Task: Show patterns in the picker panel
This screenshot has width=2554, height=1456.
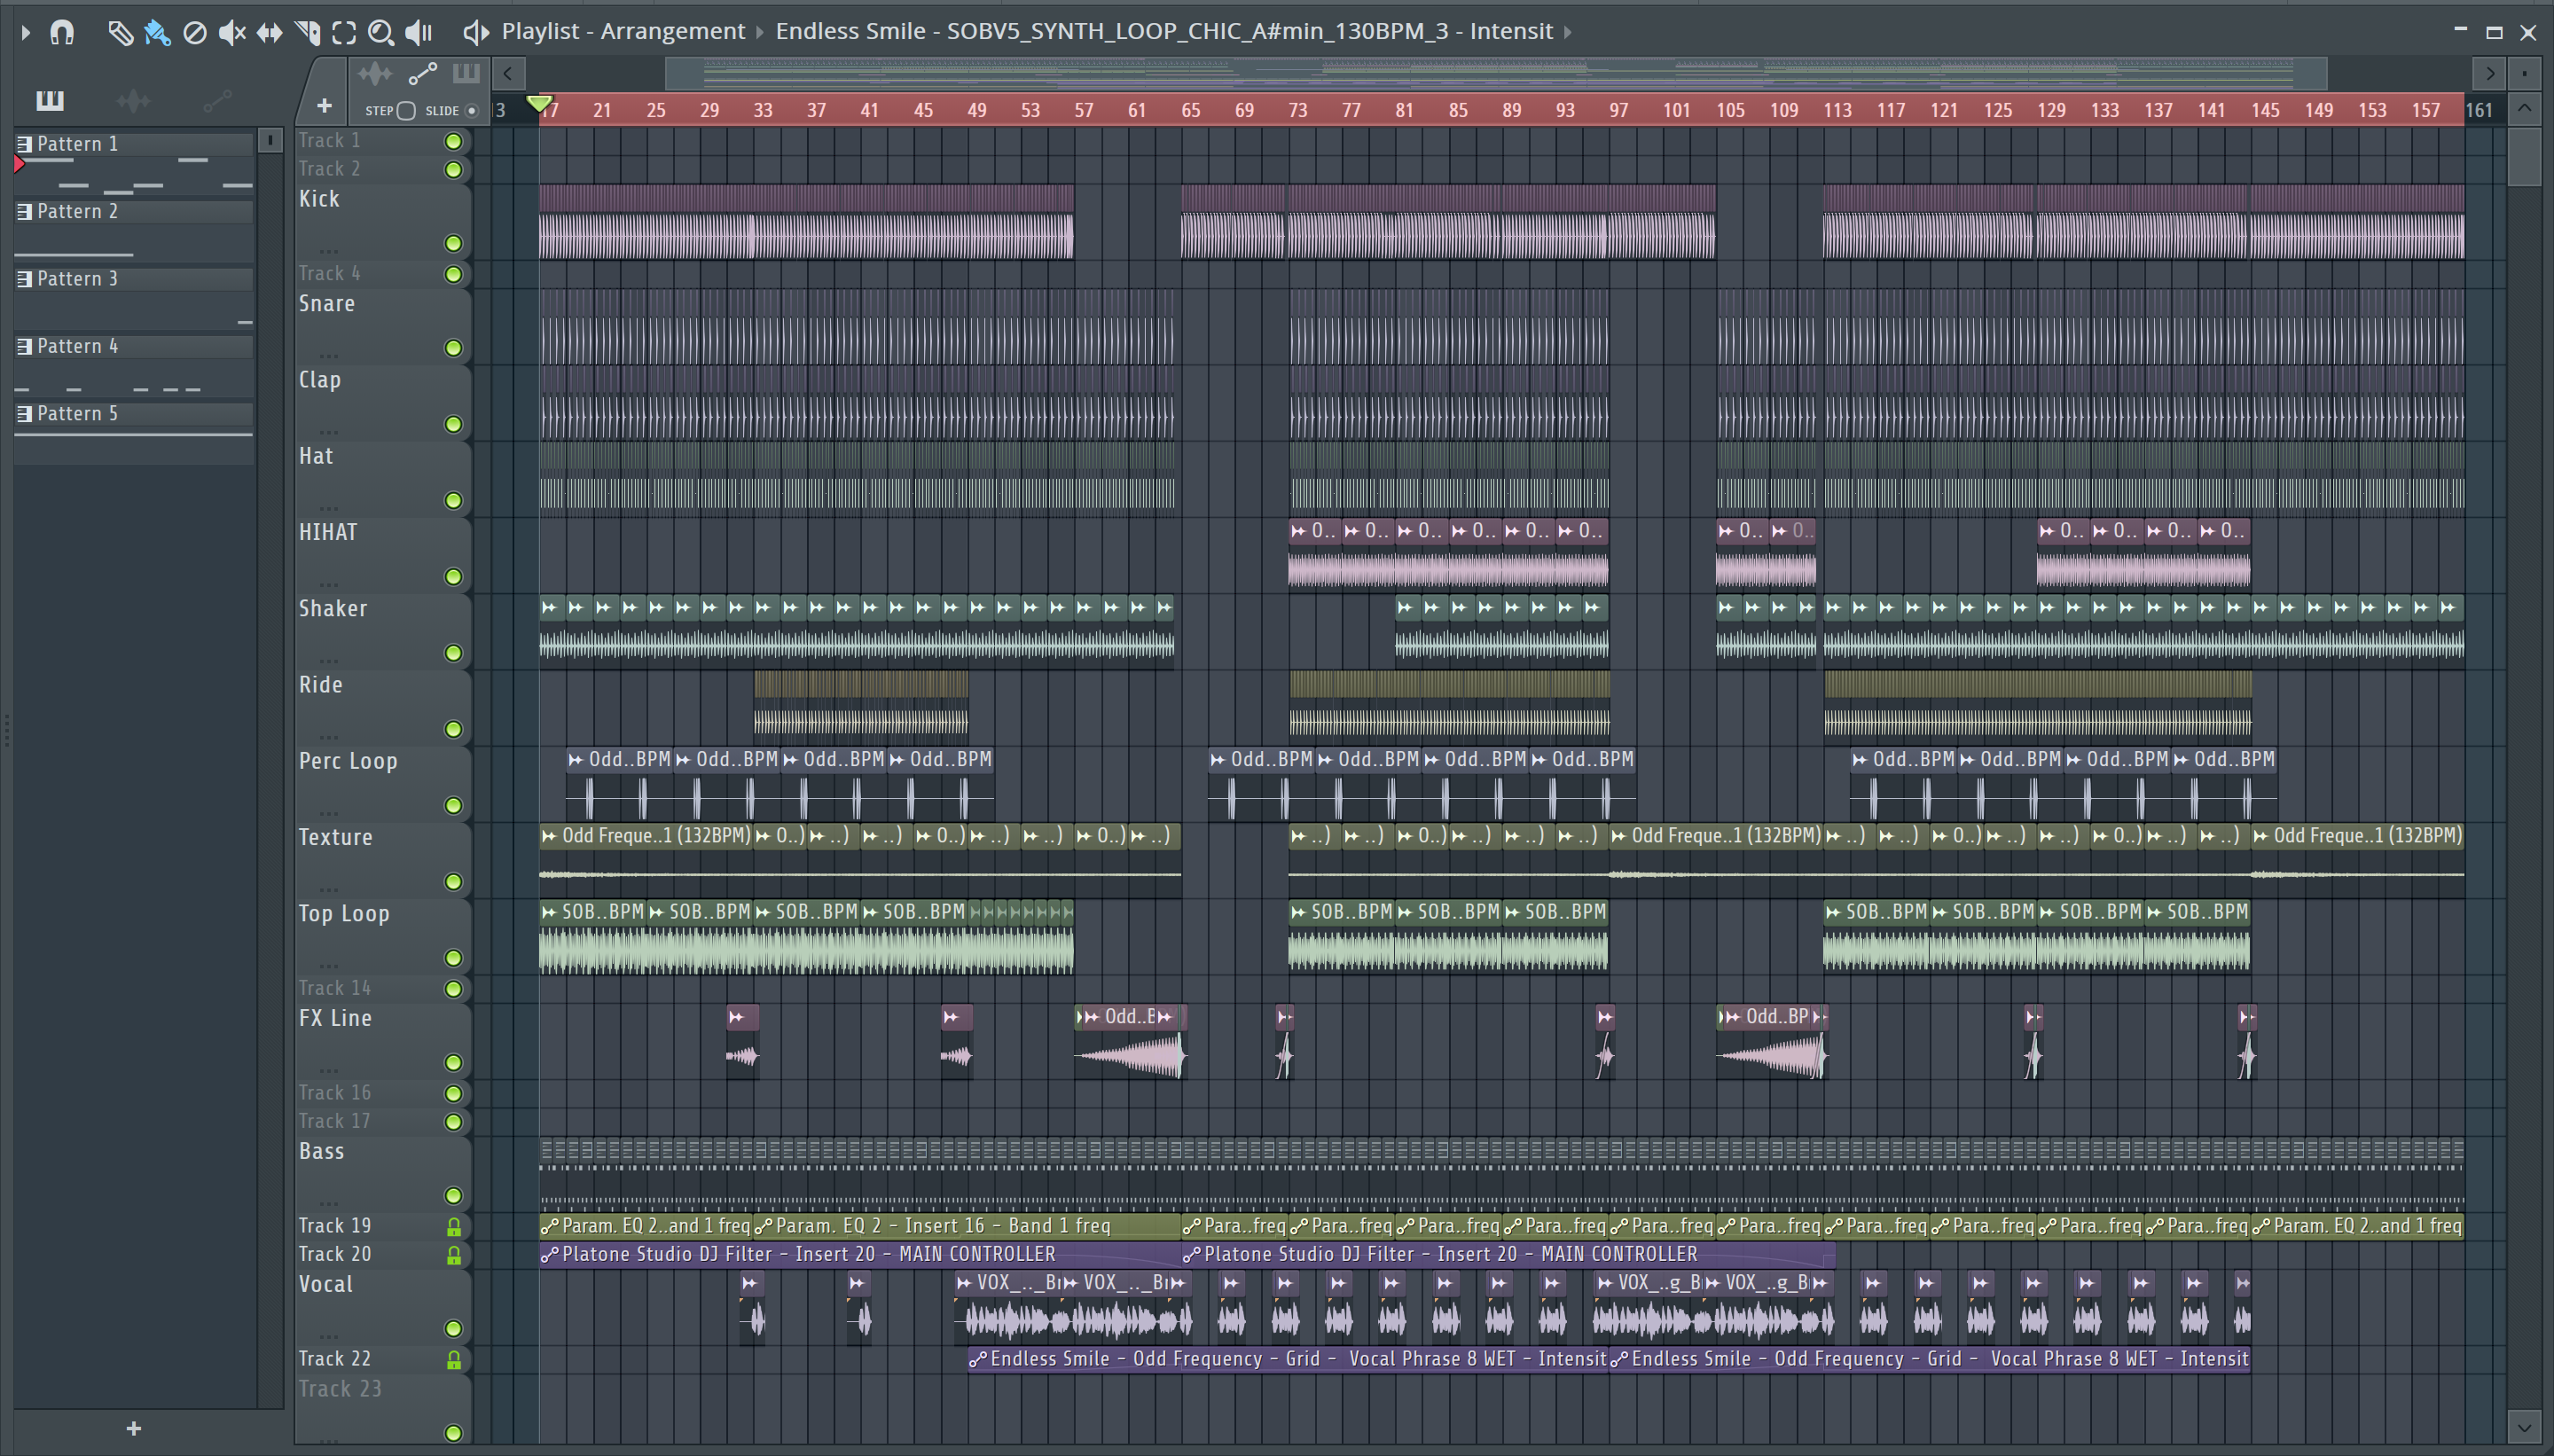Action: pos(49,100)
